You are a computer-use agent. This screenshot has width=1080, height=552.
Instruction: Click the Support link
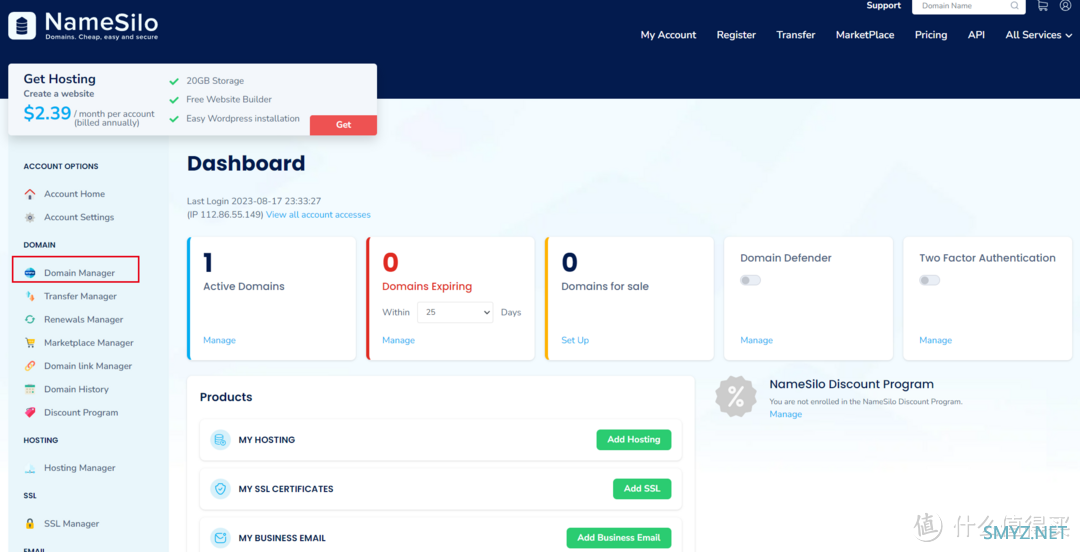pos(883,6)
